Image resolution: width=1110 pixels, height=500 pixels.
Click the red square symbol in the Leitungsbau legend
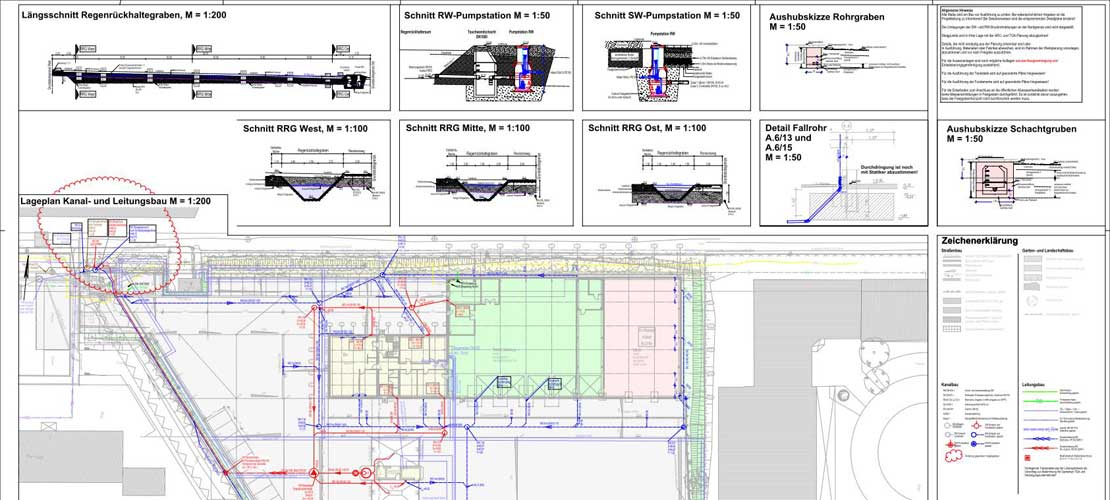click(x=1026, y=458)
